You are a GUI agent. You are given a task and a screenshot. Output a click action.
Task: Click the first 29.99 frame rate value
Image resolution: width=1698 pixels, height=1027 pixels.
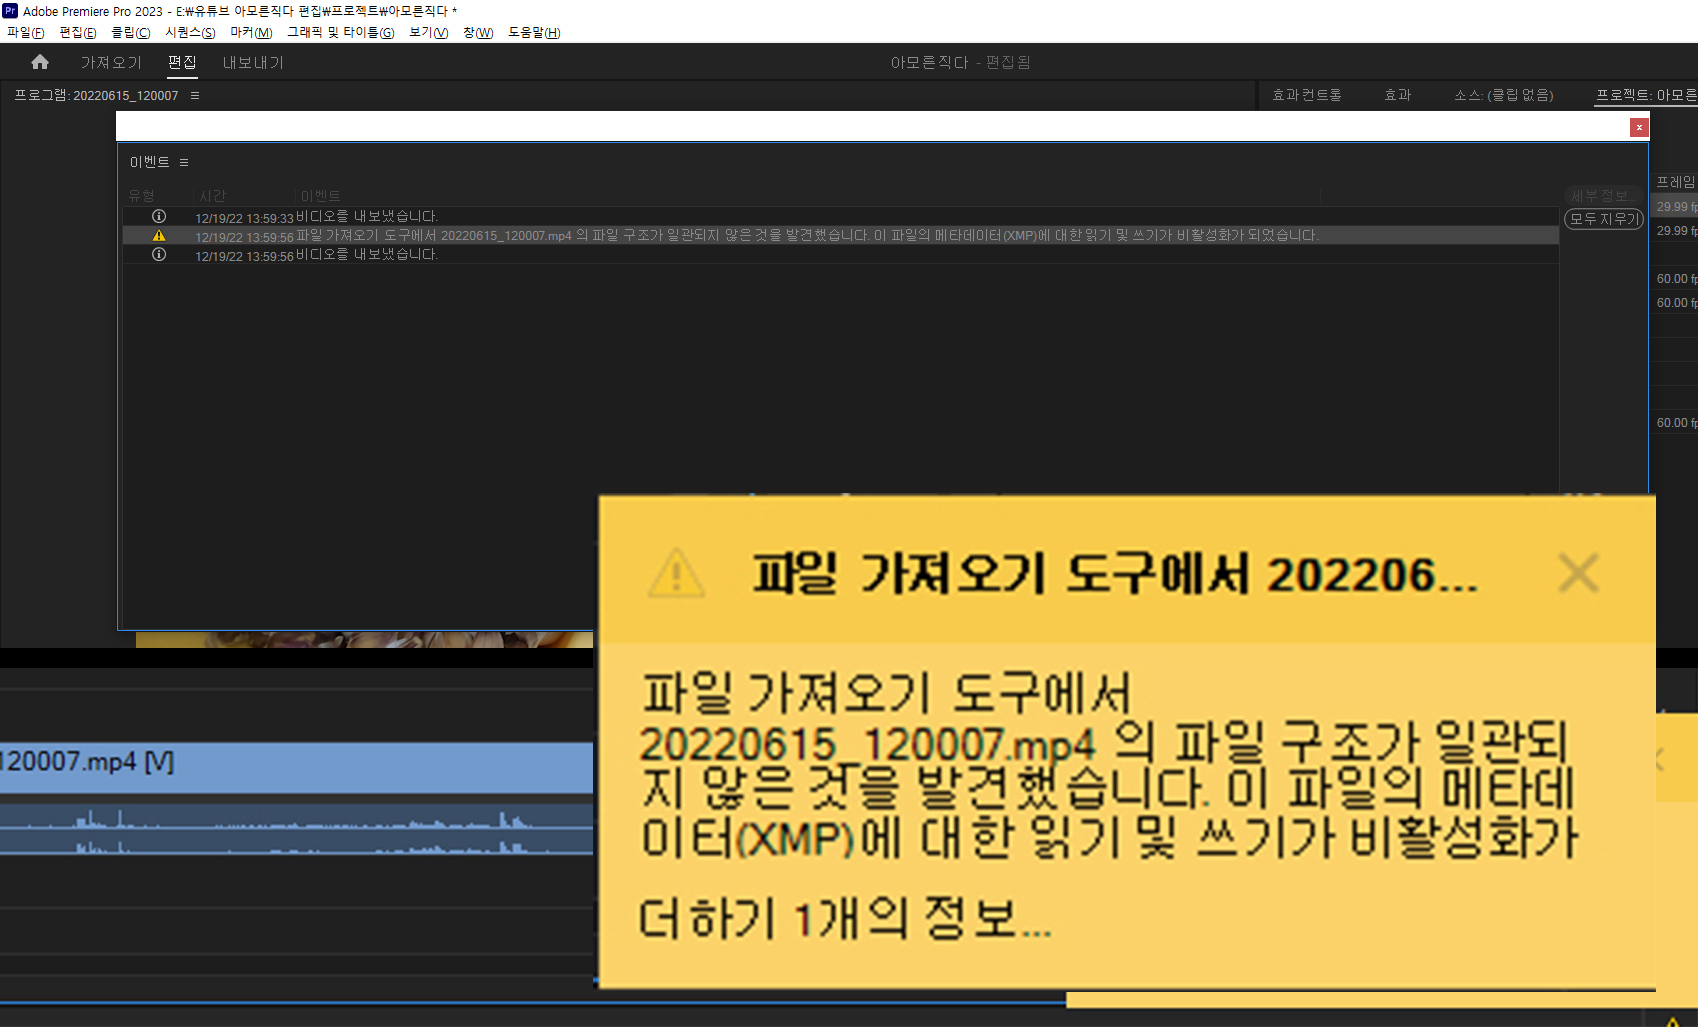(1676, 207)
